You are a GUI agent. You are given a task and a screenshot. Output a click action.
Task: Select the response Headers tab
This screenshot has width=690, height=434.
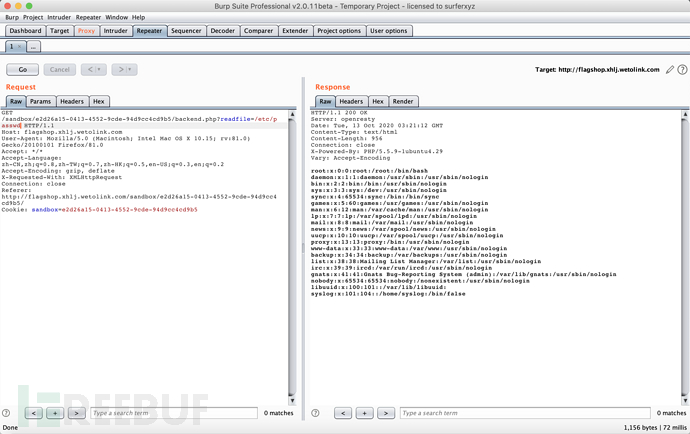coord(351,101)
